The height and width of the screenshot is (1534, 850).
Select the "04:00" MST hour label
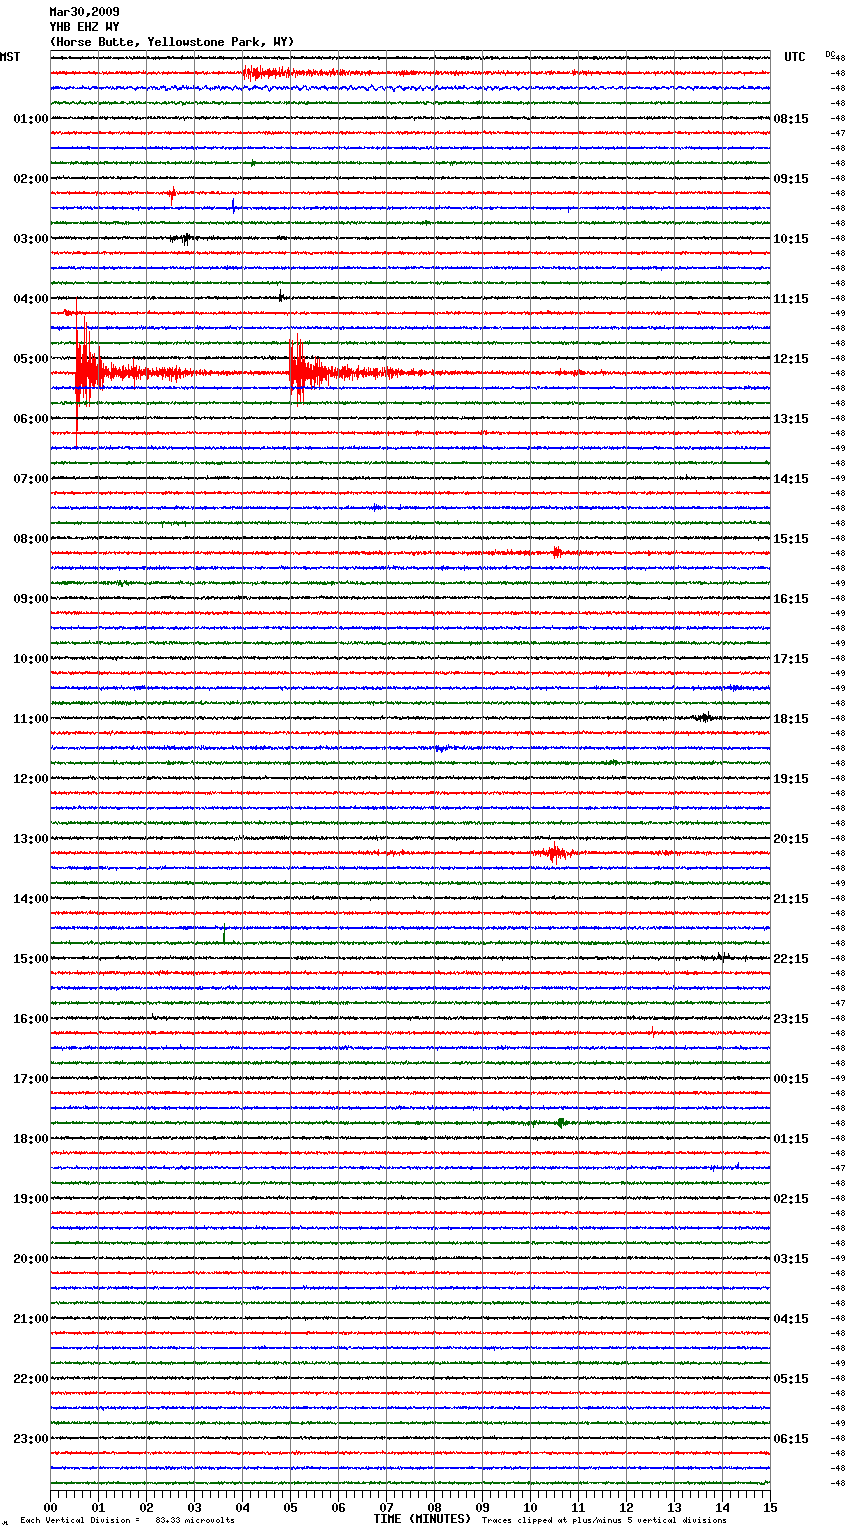pos(31,299)
